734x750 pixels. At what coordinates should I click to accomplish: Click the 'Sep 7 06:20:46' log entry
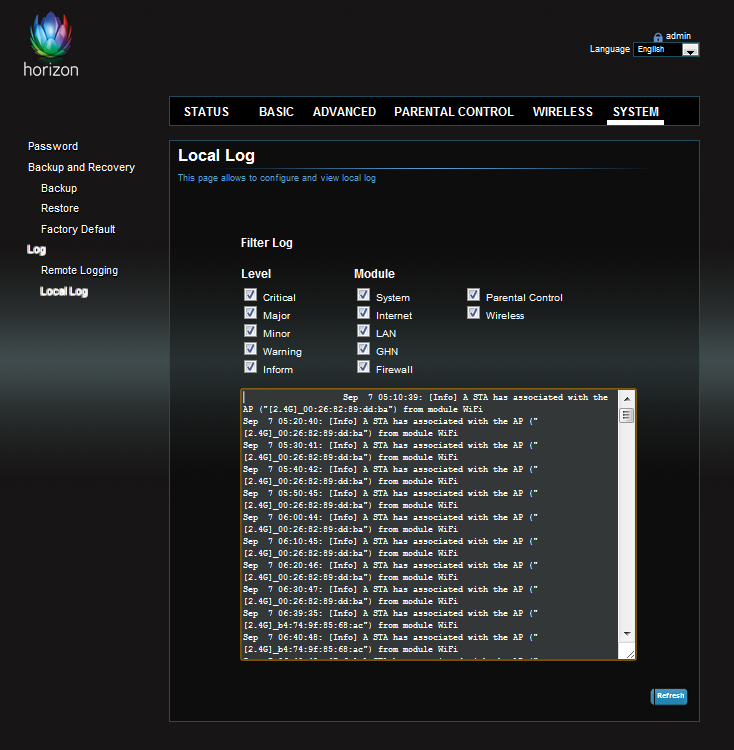[x=390, y=571]
